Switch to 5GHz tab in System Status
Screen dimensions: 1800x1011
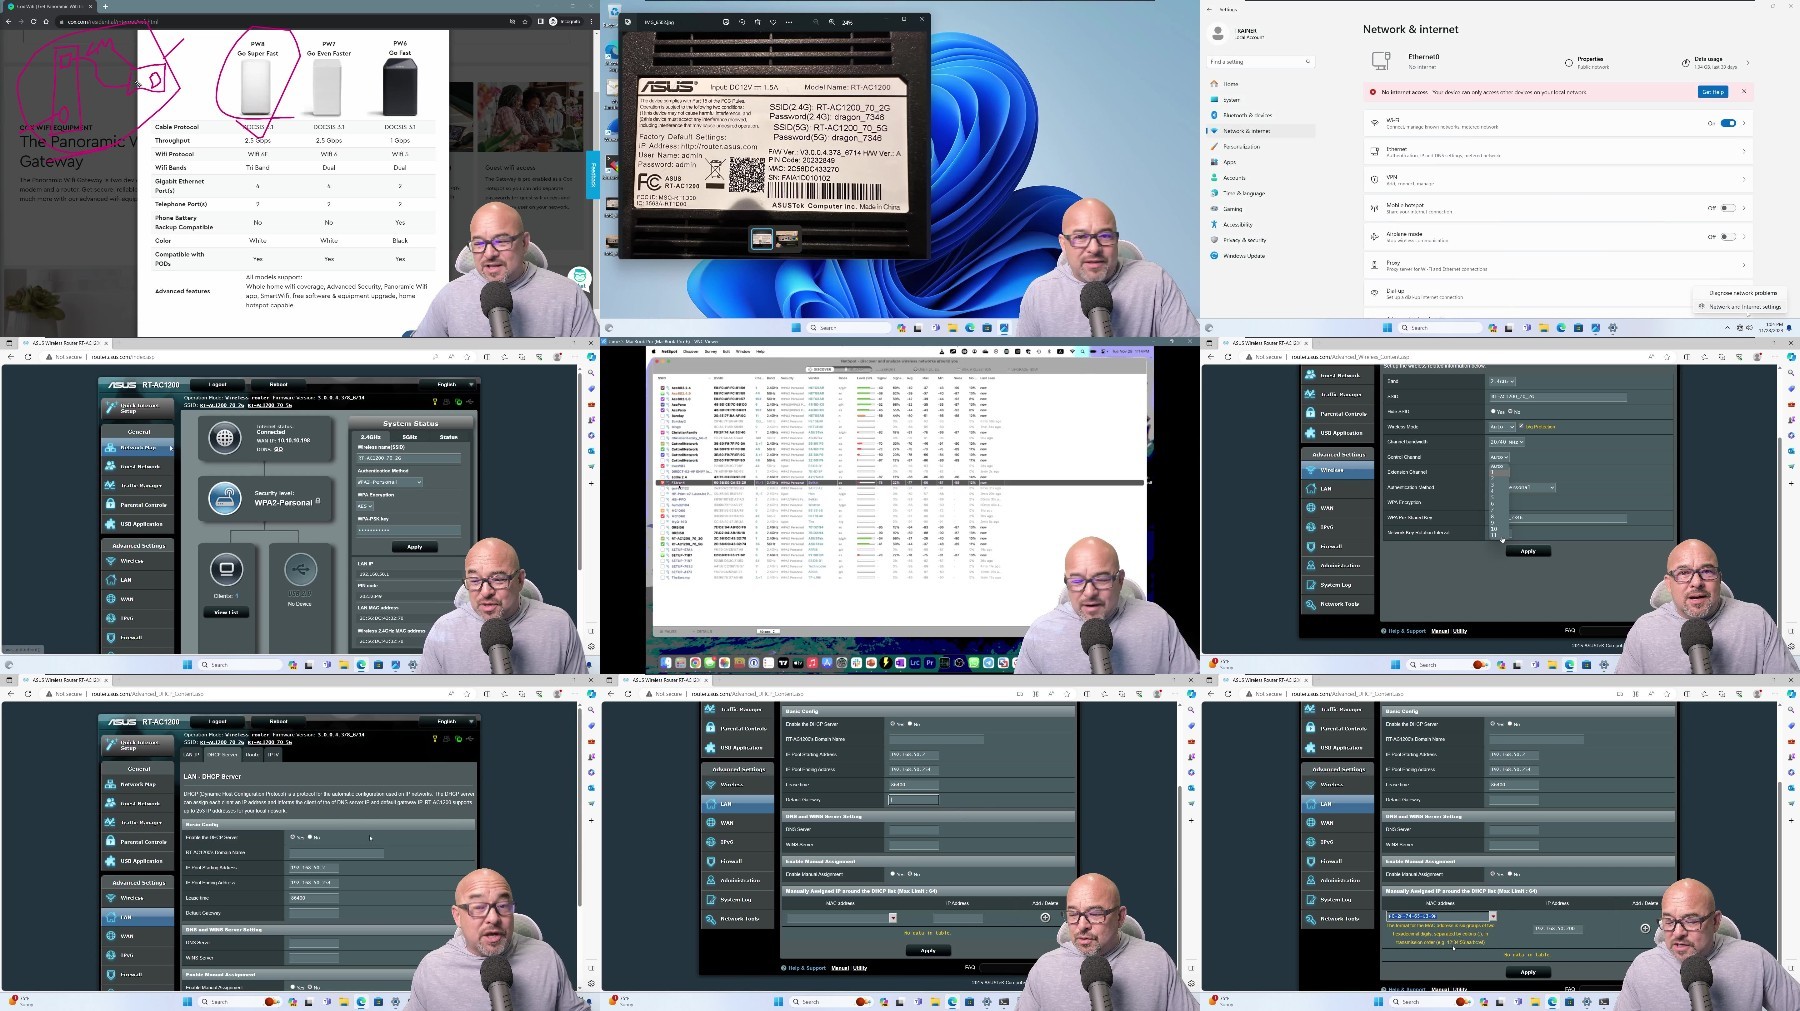coord(410,437)
